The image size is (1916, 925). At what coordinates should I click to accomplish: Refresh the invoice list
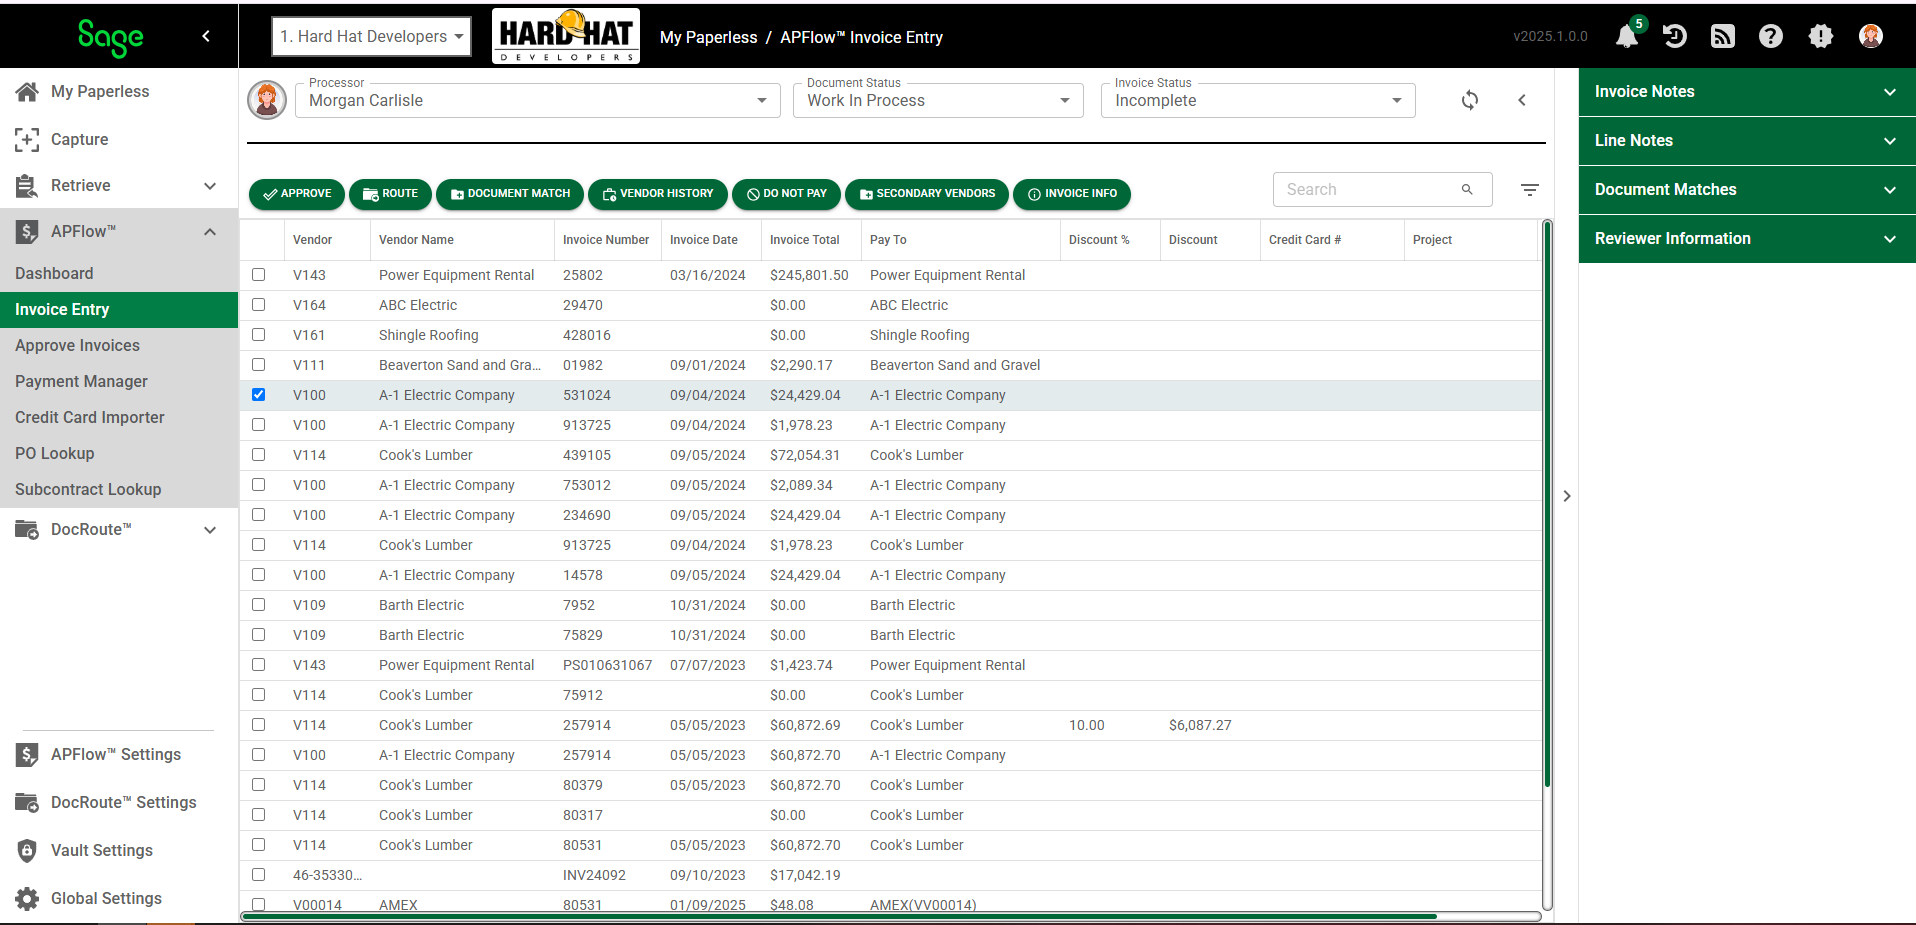coord(1470,100)
